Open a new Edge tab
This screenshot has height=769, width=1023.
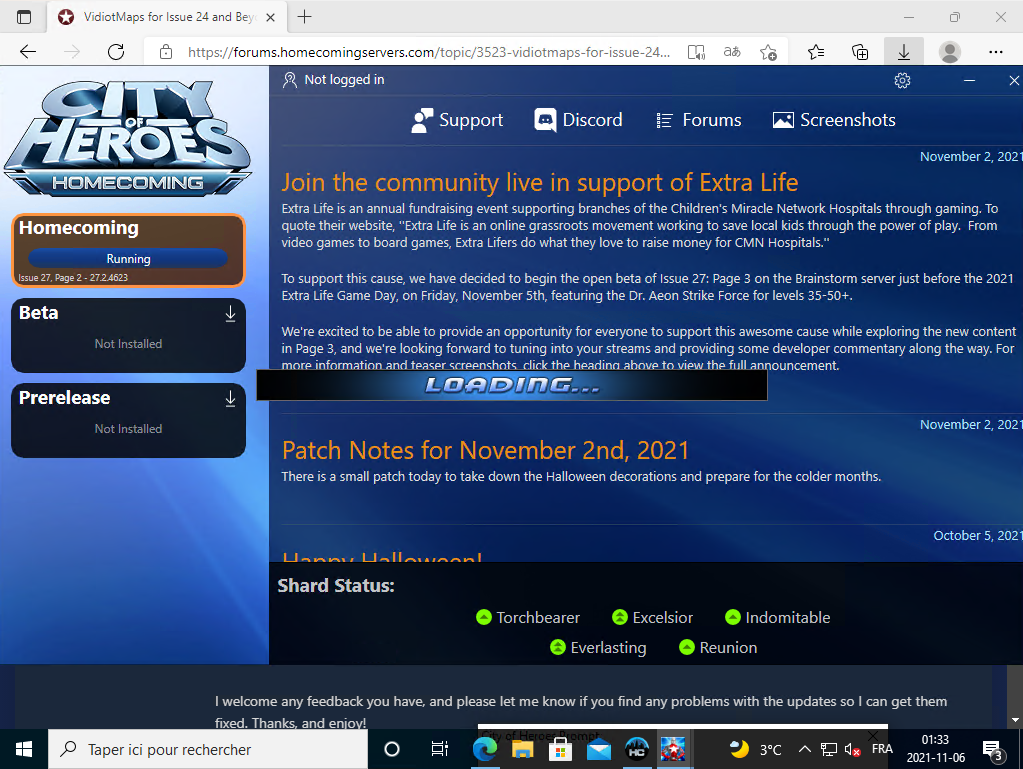(304, 17)
